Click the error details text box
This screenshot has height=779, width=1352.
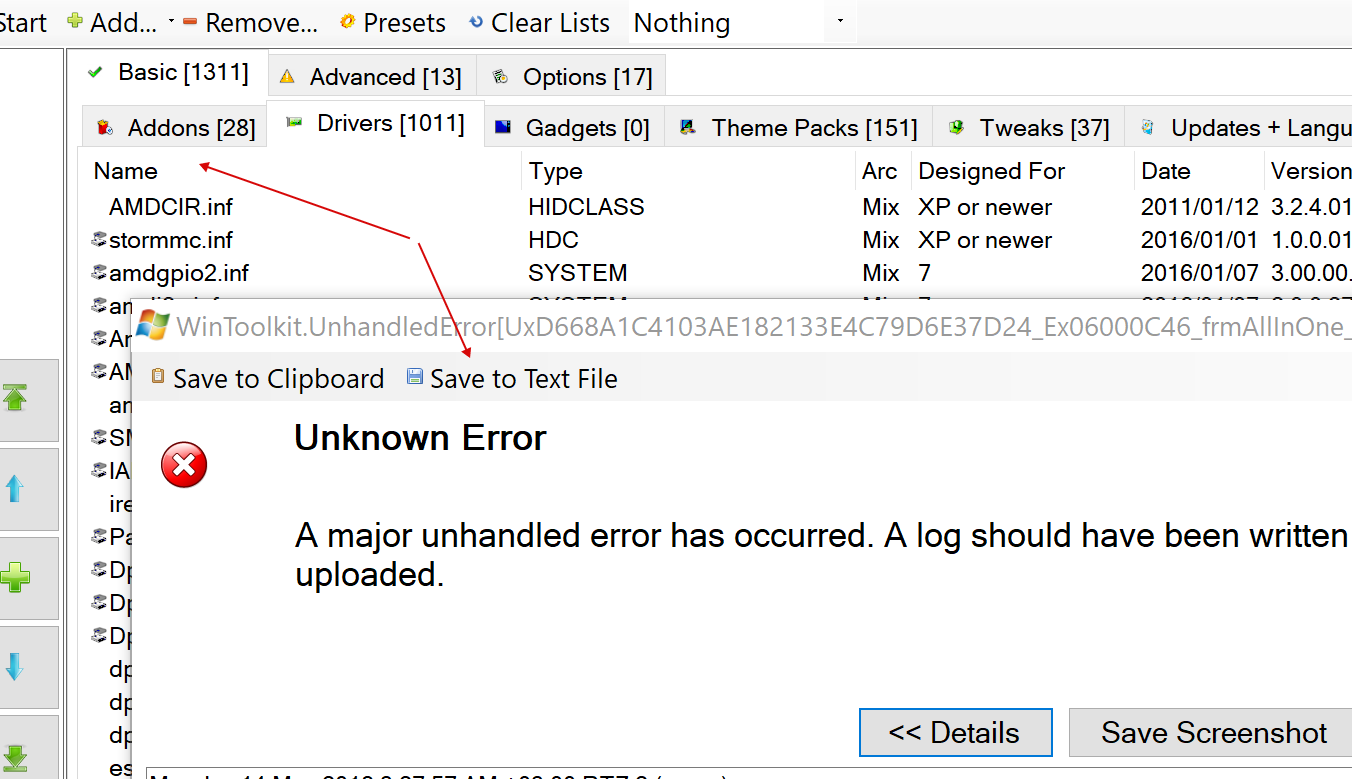tap(749, 774)
